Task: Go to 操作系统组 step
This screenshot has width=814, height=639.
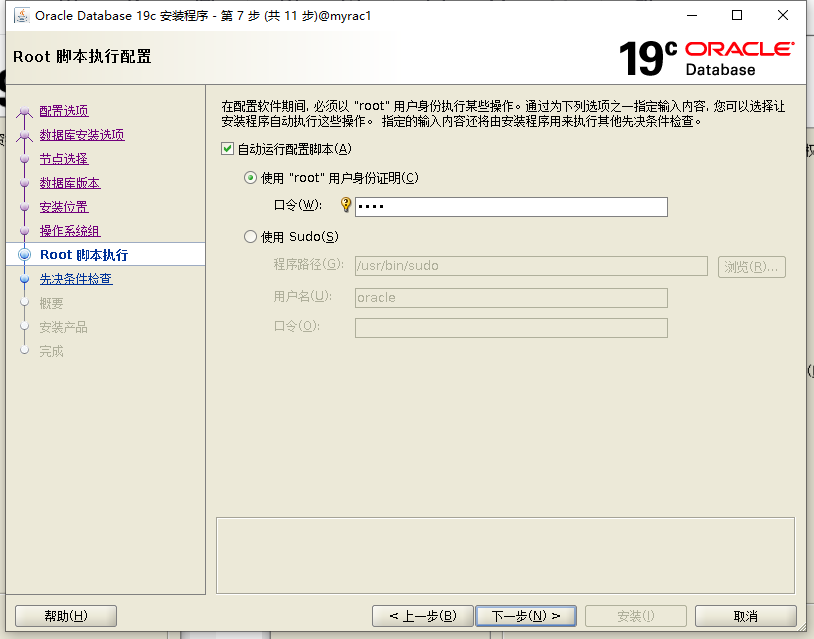Action: point(70,230)
